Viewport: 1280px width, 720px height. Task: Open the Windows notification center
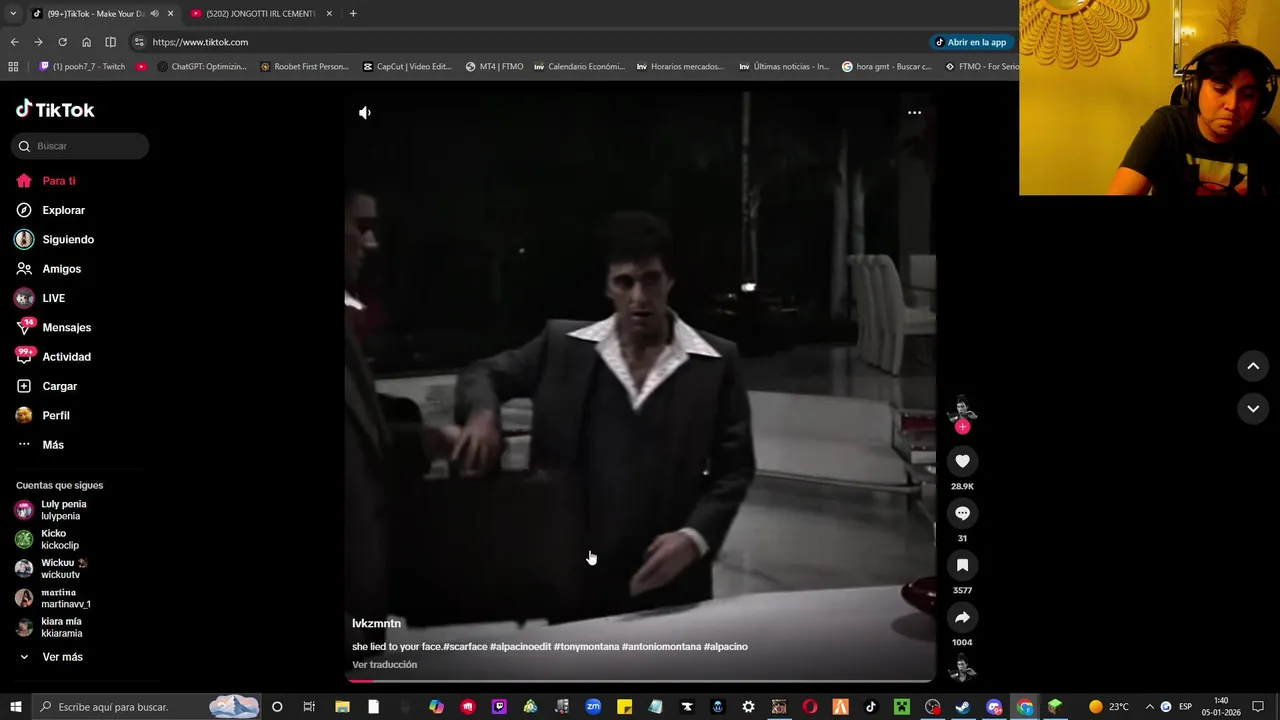pyautogui.click(x=1258, y=707)
